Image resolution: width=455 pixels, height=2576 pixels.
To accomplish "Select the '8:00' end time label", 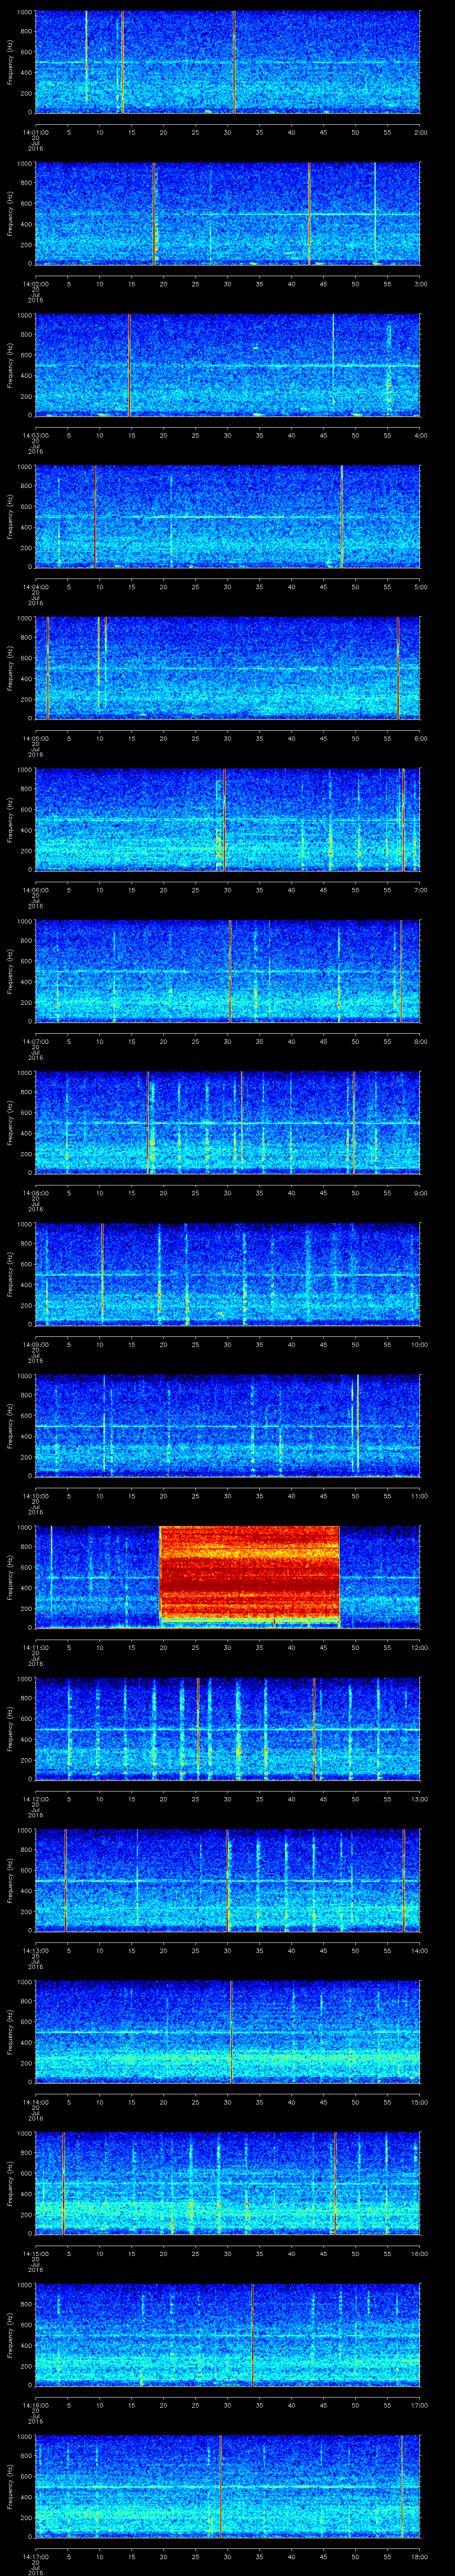I will (x=420, y=1042).
